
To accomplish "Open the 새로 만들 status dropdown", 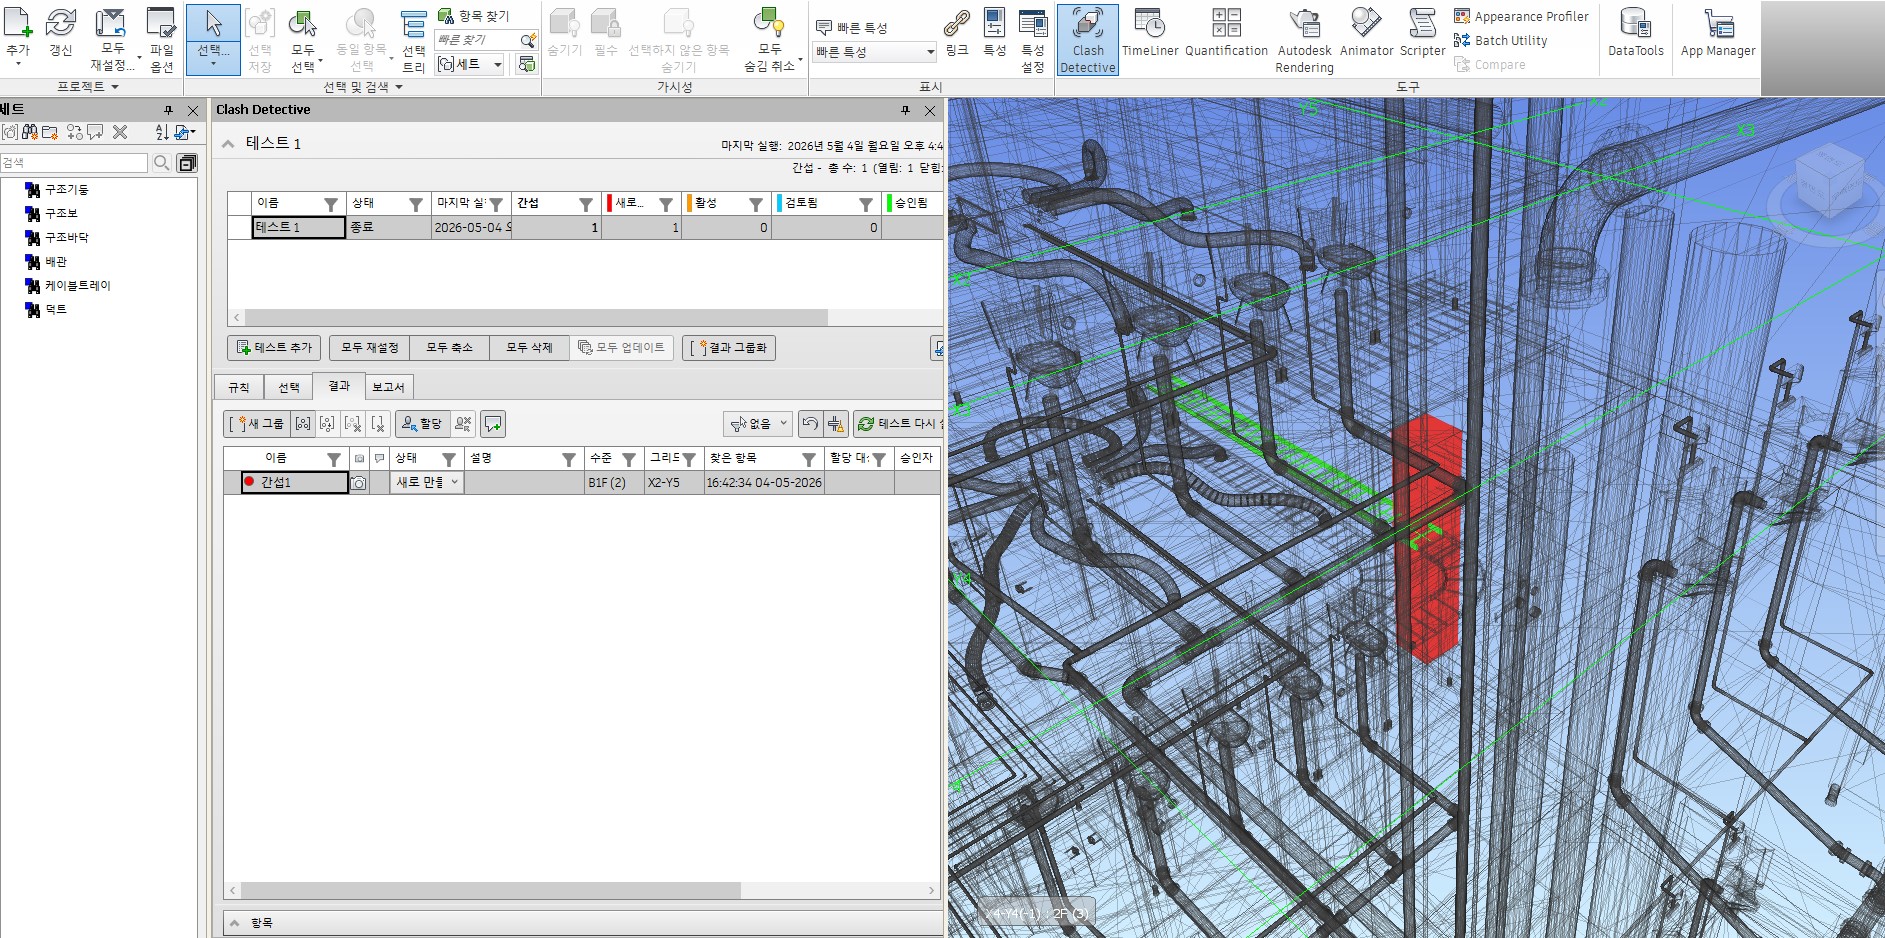I will pyautogui.click(x=427, y=482).
